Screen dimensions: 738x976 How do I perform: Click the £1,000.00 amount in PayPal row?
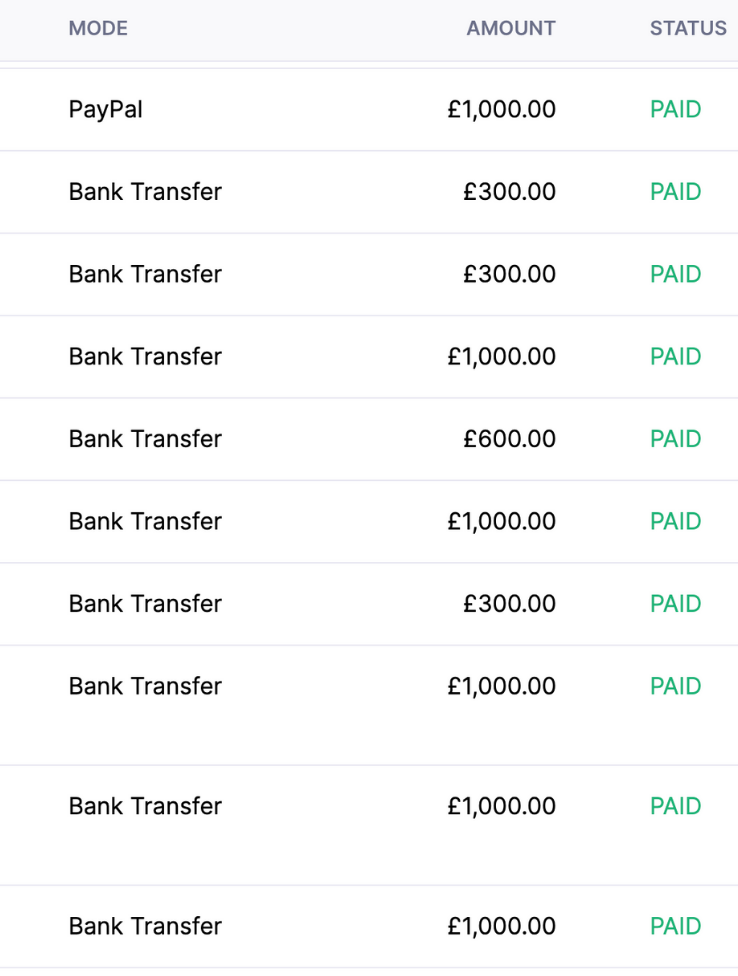(501, 110)
